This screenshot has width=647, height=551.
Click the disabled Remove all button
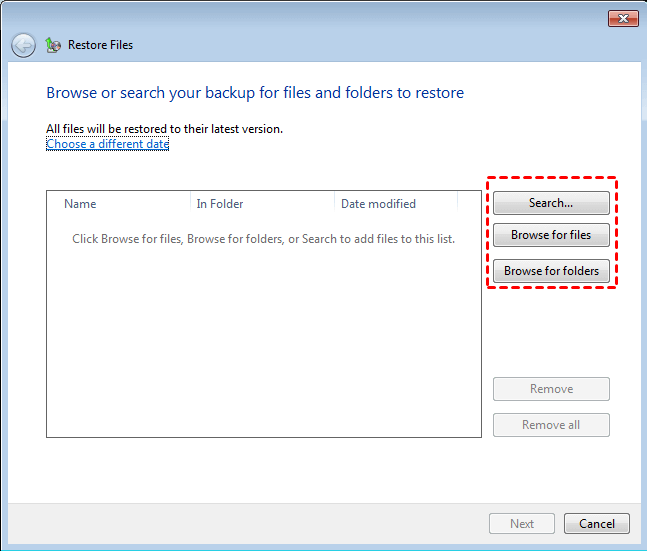pyautogui.click(x=551, y=425)
